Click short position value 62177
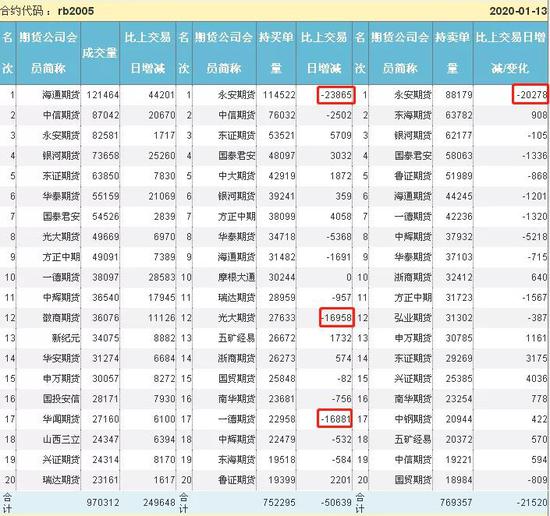The image size is (550, 516). pyautogui.click(x=459, y=135)
